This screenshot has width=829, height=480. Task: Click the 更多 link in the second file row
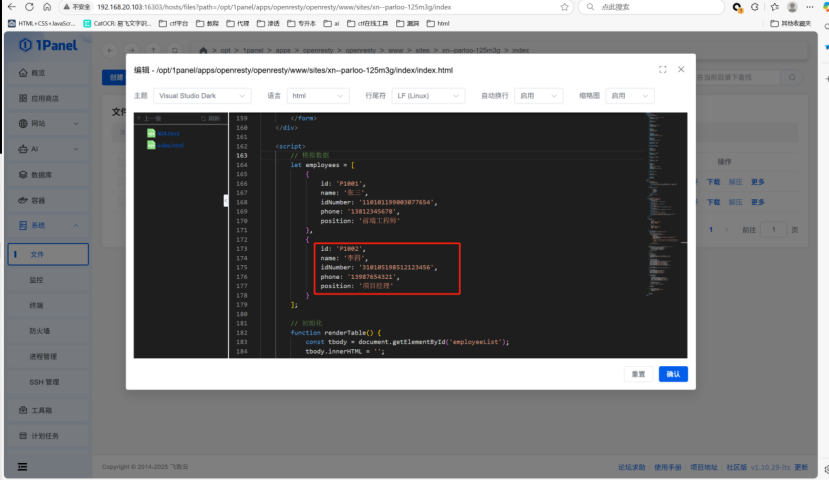coord(758,202)
